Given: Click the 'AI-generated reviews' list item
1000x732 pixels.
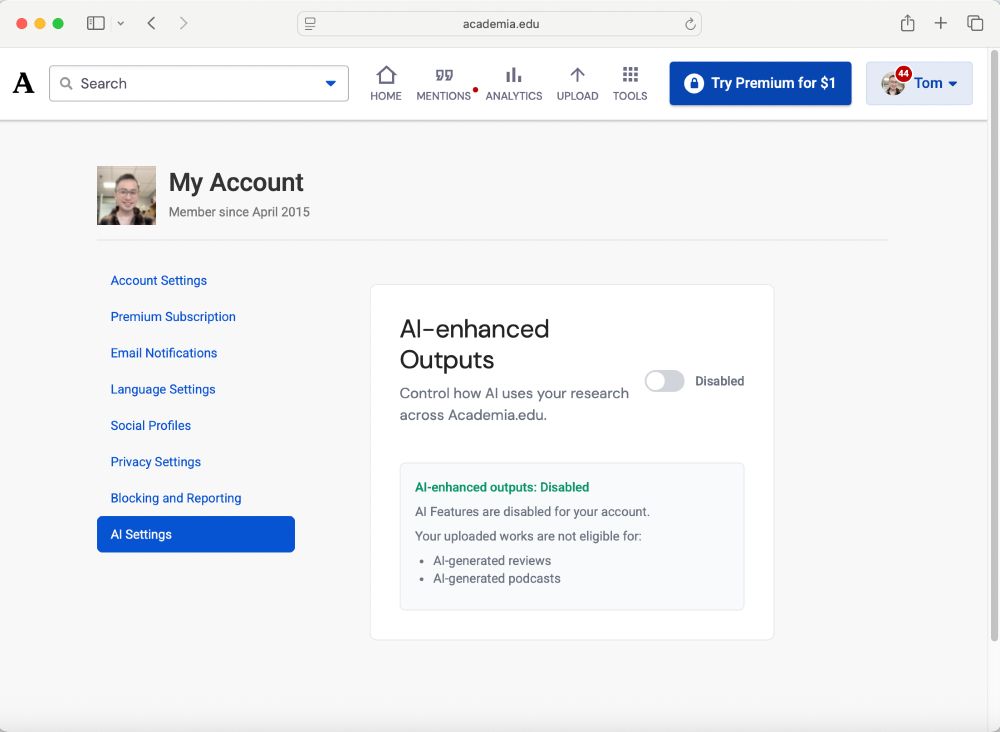Looking at the screenshot, I should (492, 561).
